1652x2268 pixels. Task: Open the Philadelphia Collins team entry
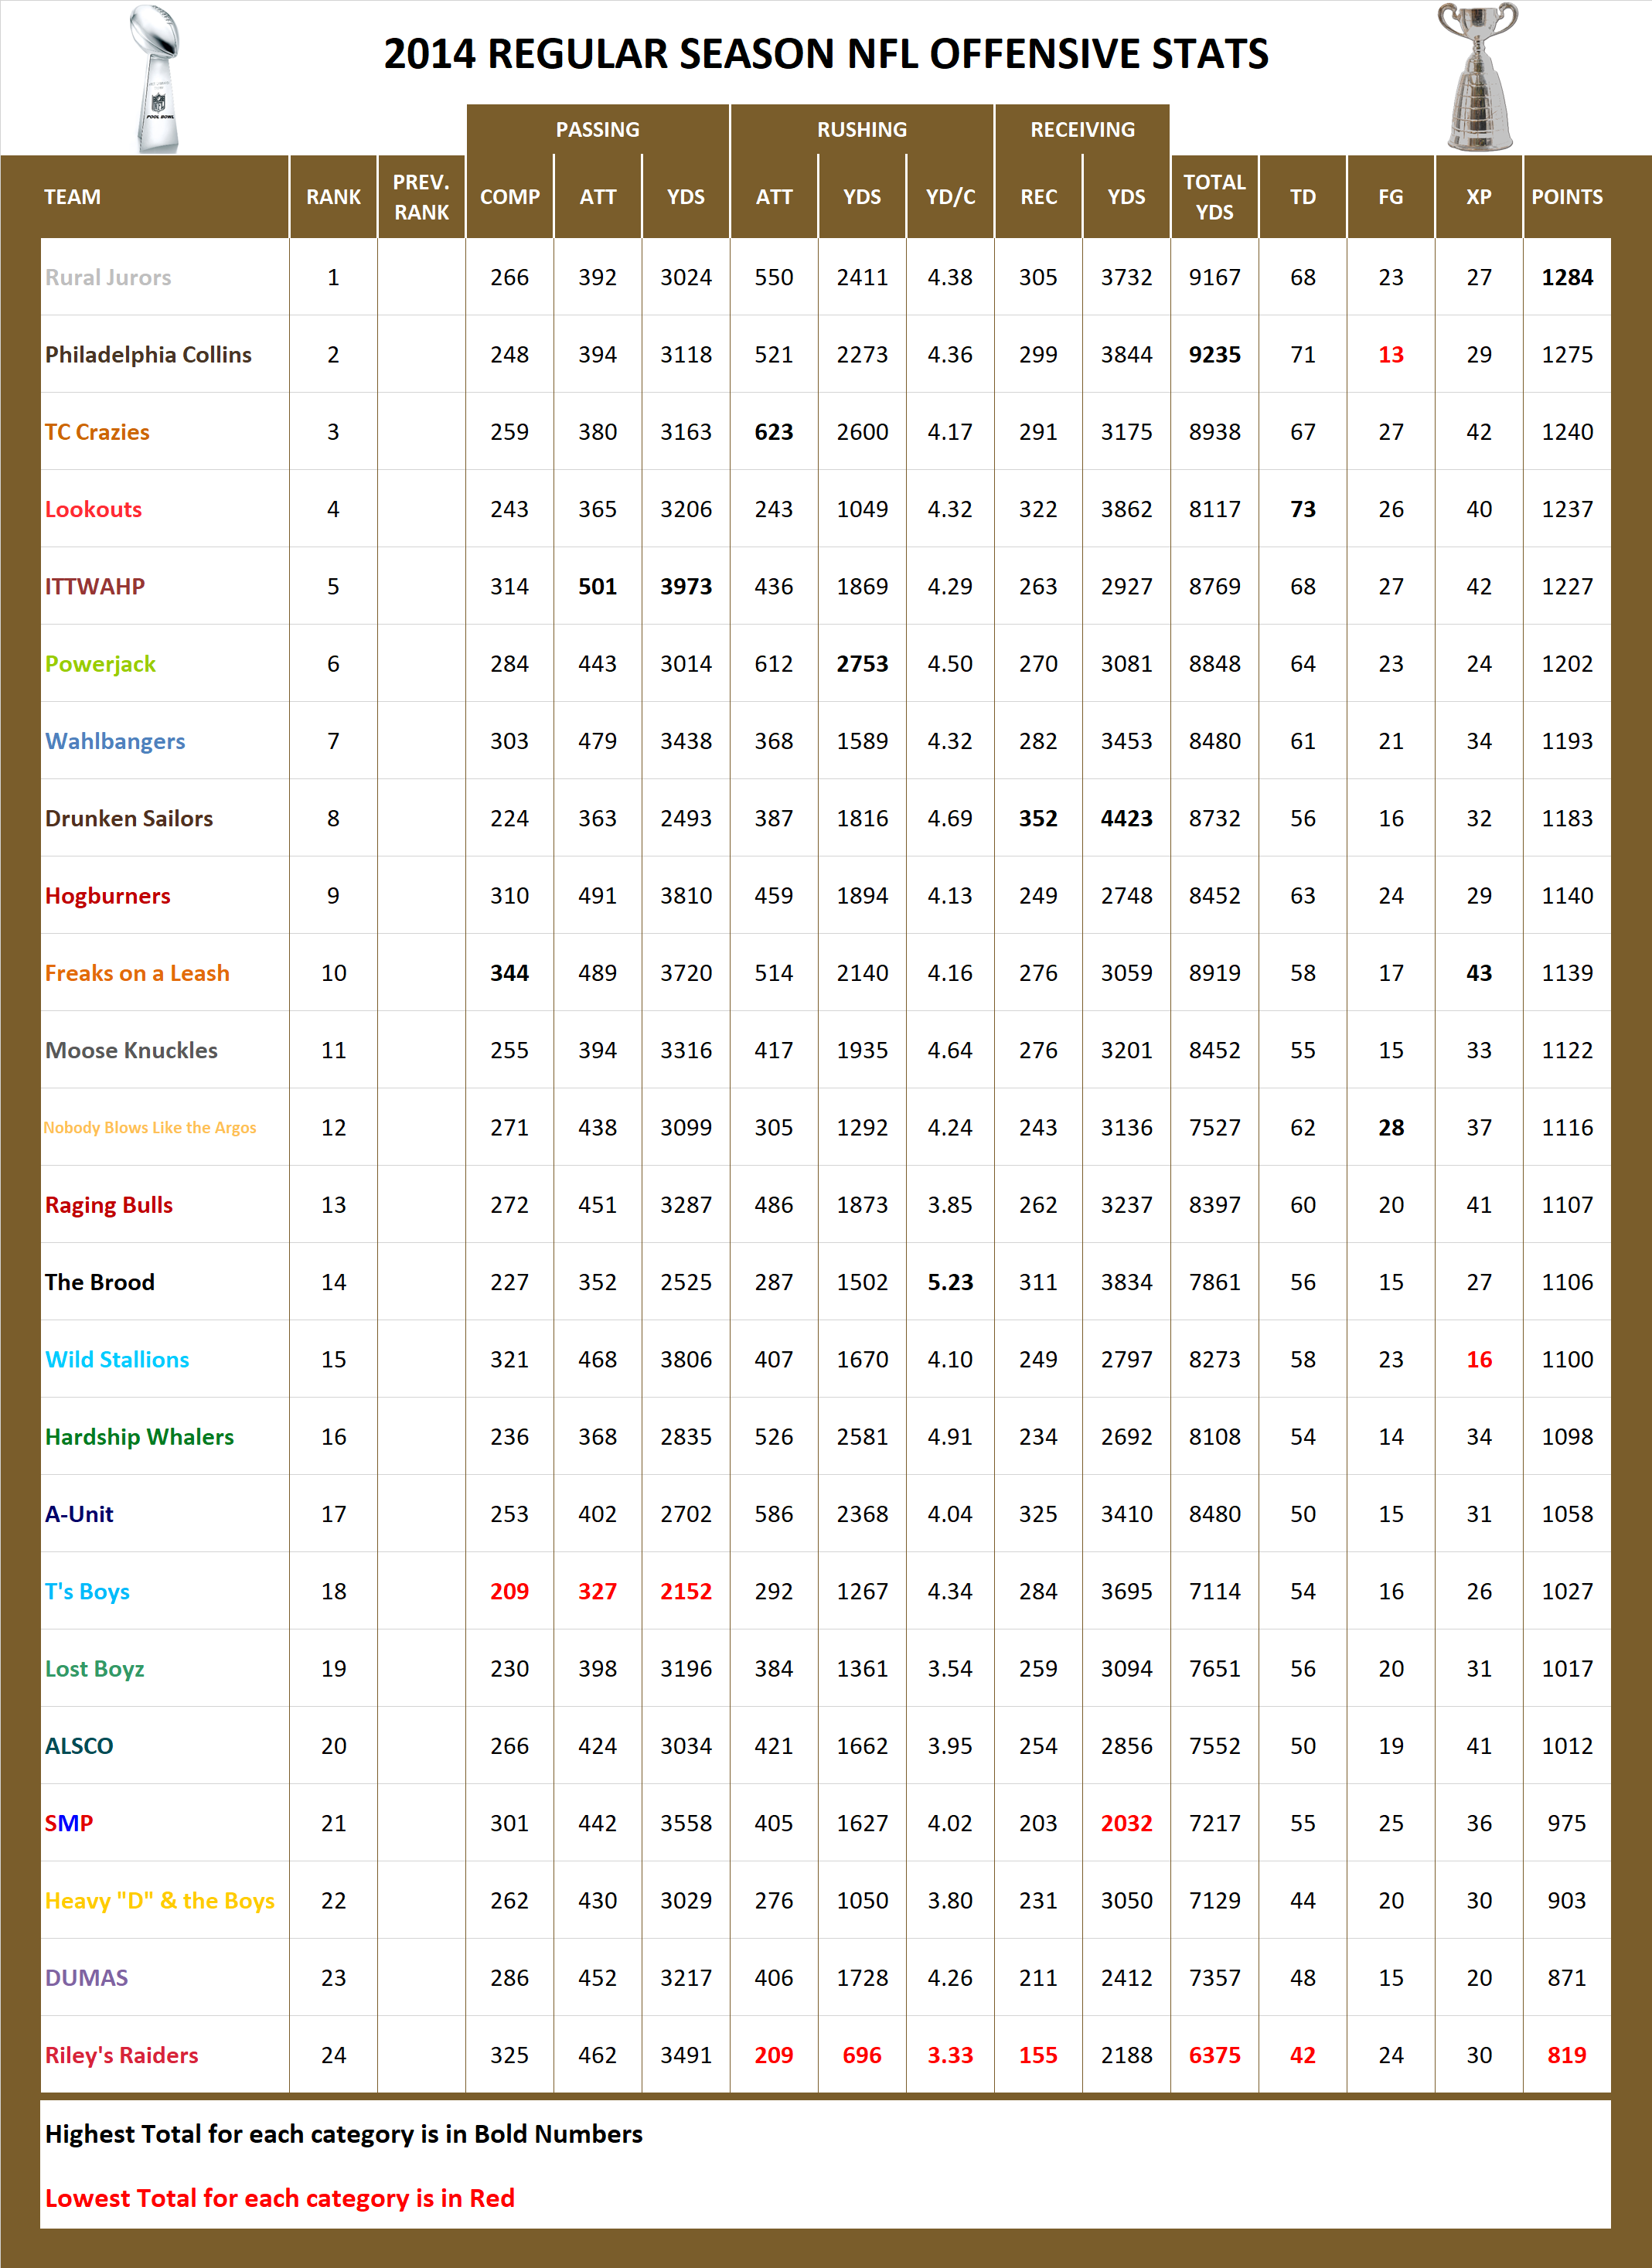point(146,354)
